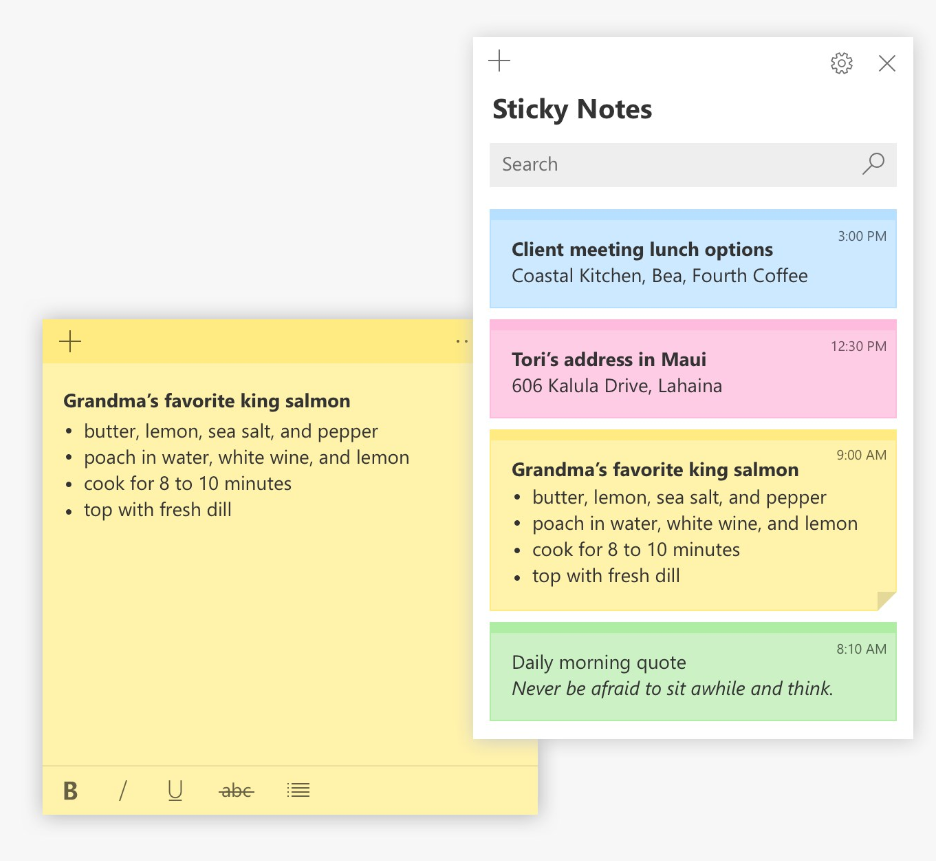
Task: Click the 9:00 AM timestamp
Action: pyautogui.click(x=861, y=455)
